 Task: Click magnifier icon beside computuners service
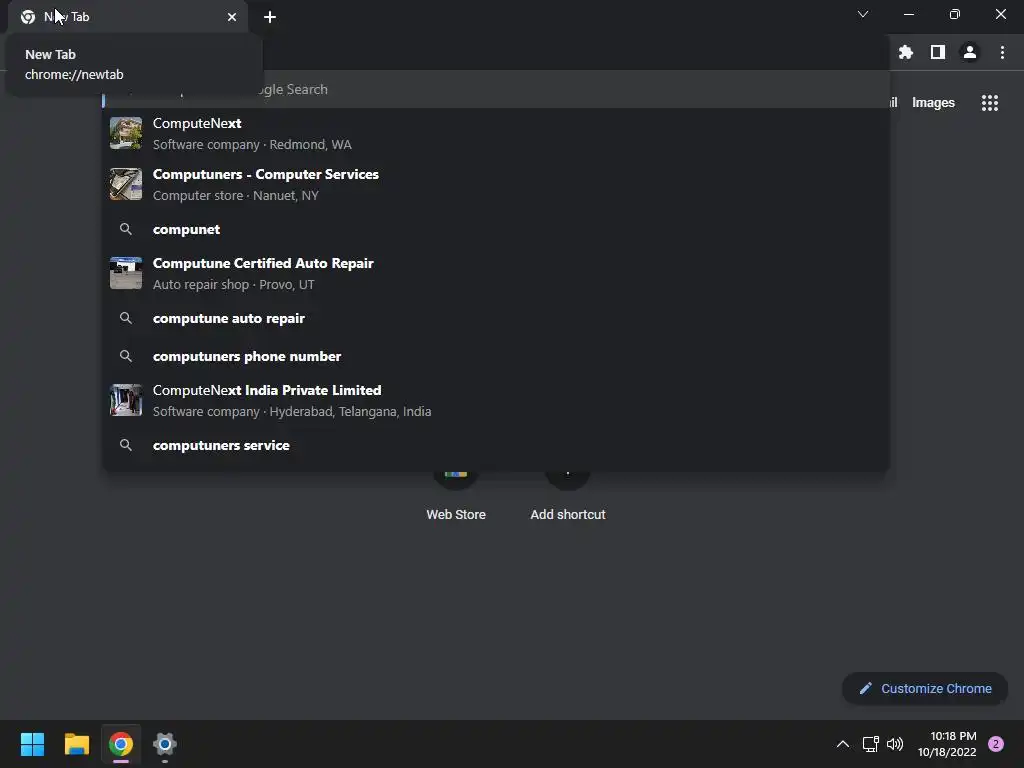point(126,445)
